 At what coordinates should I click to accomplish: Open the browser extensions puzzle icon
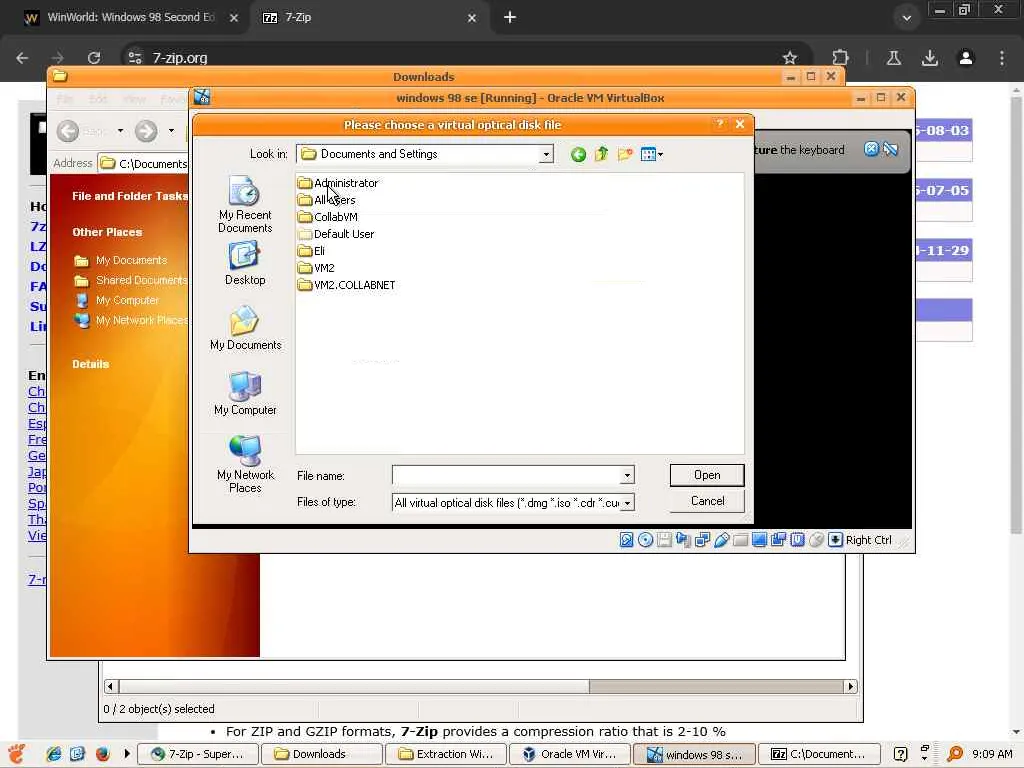click(840, 57)
